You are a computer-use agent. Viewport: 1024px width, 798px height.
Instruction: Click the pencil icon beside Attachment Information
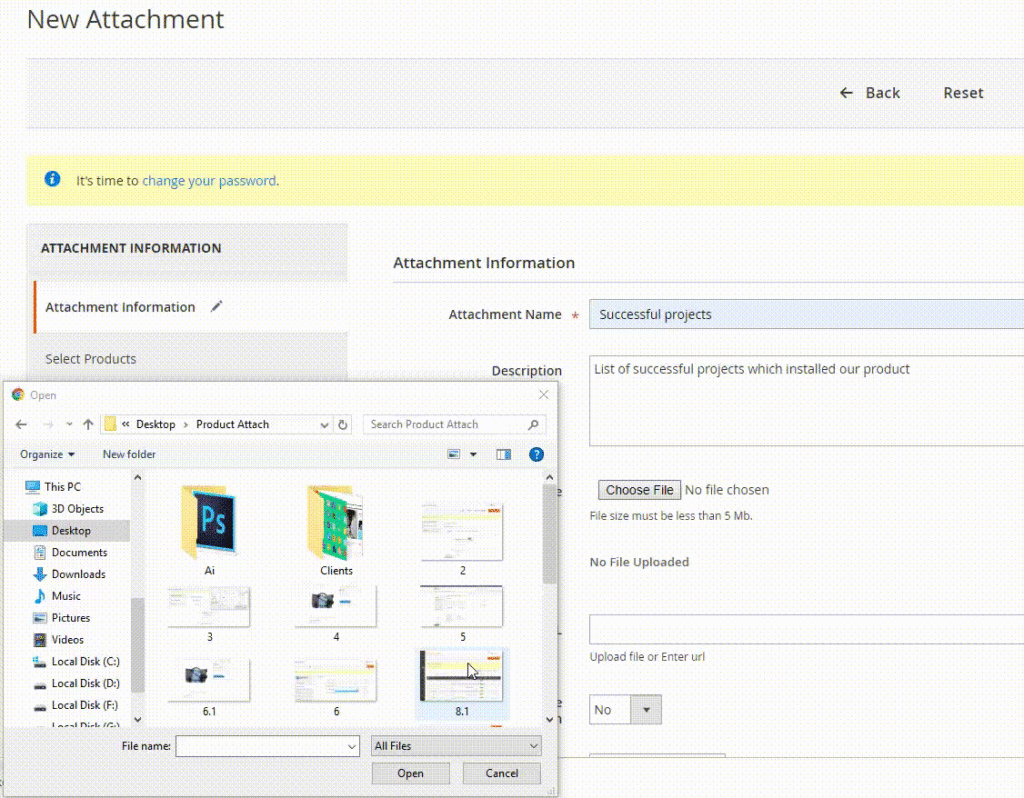[217, 307]
